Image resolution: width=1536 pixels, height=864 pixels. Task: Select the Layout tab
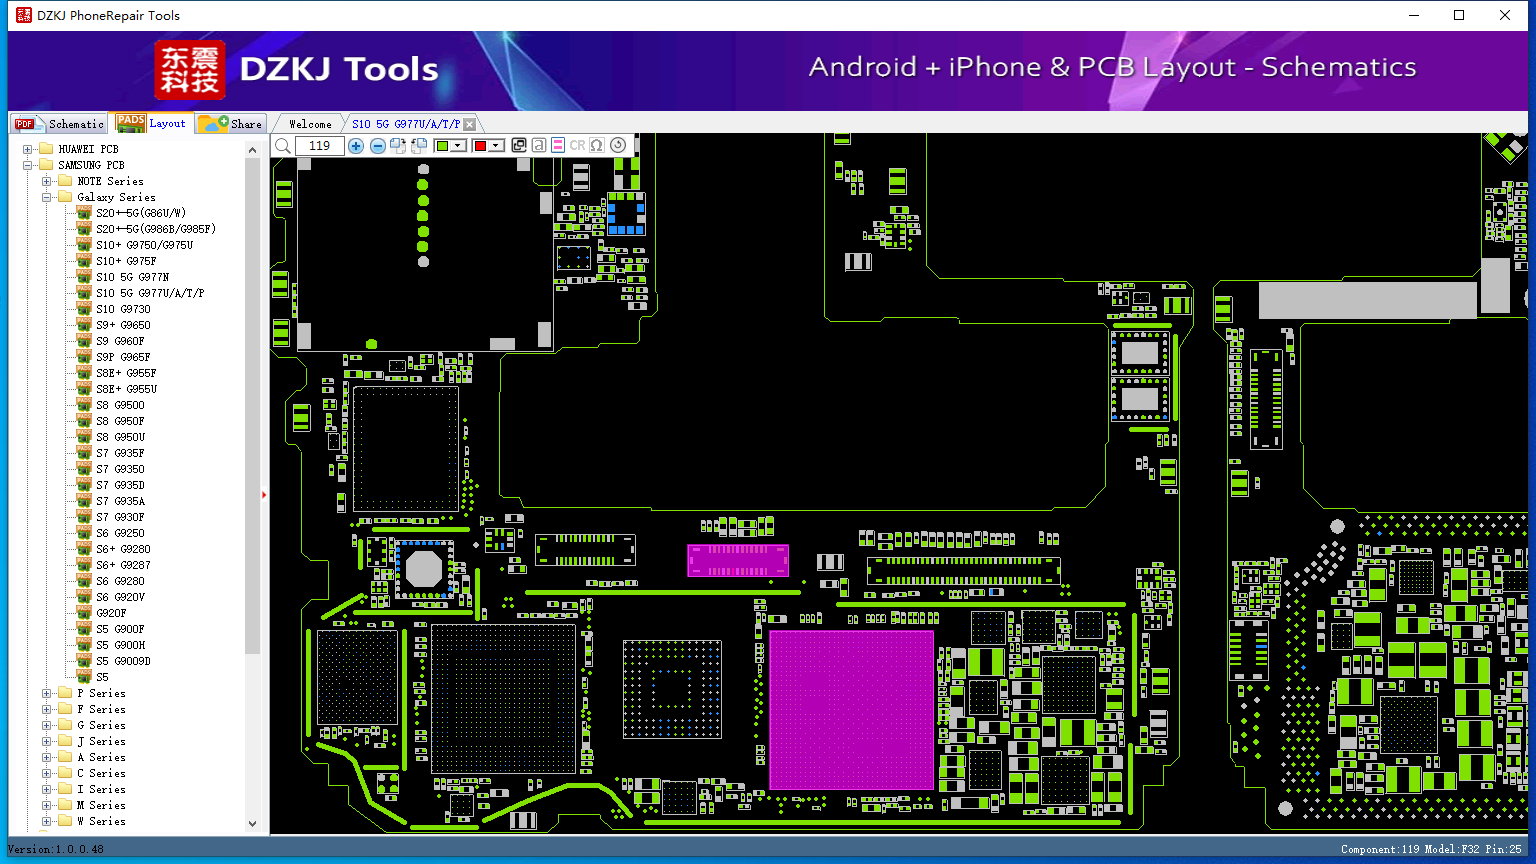coord(151,123)
